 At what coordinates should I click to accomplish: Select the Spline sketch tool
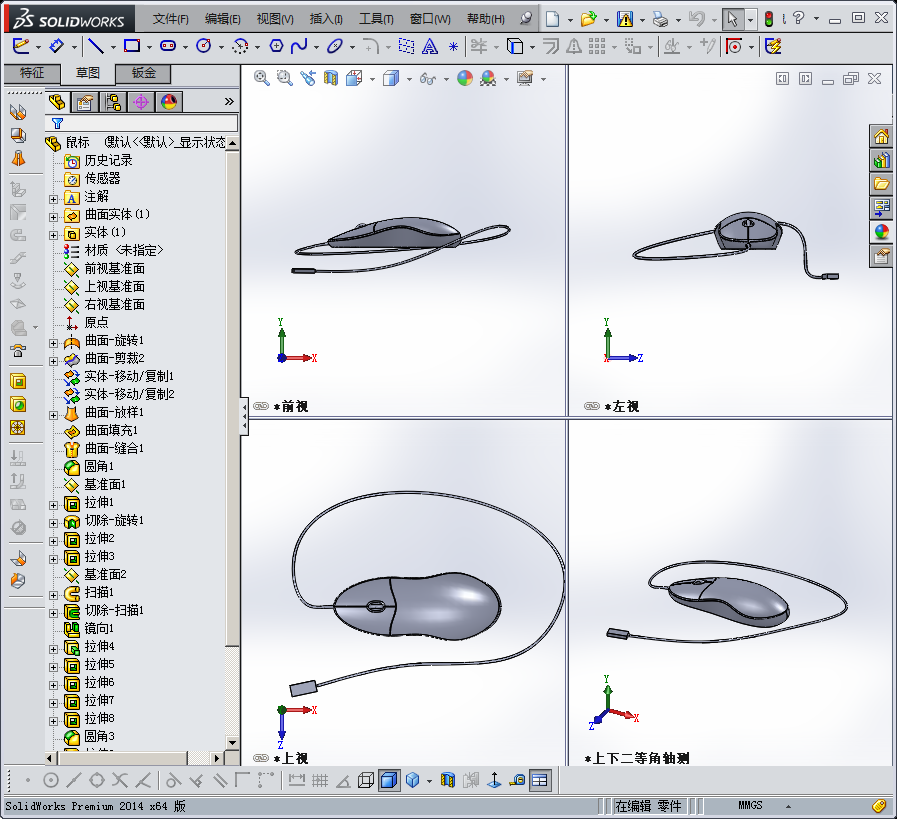click(299, 46)
